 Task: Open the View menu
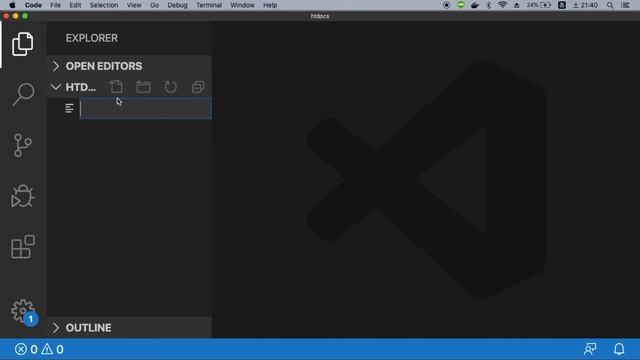(x=134, y=5)
